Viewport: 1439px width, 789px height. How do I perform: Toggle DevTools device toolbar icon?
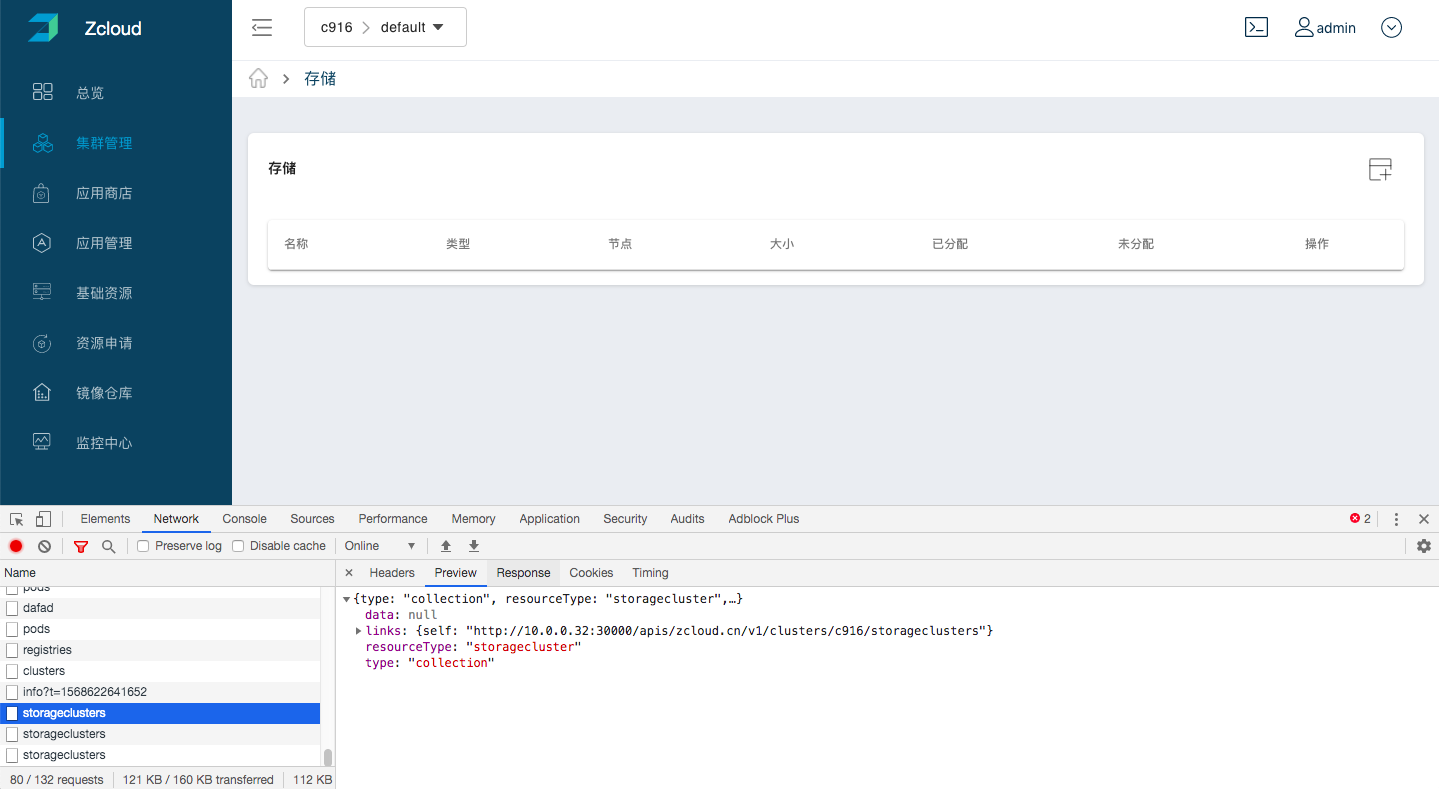pyautogui.click(x=43, y=519)
